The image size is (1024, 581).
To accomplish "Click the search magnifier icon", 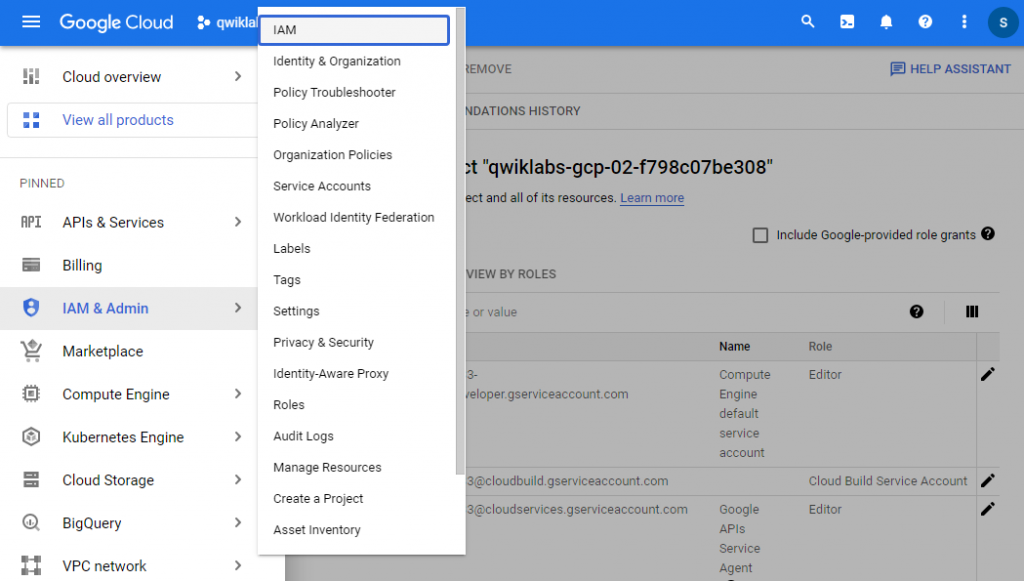I will pyautogui.click(x=808, y=22).
